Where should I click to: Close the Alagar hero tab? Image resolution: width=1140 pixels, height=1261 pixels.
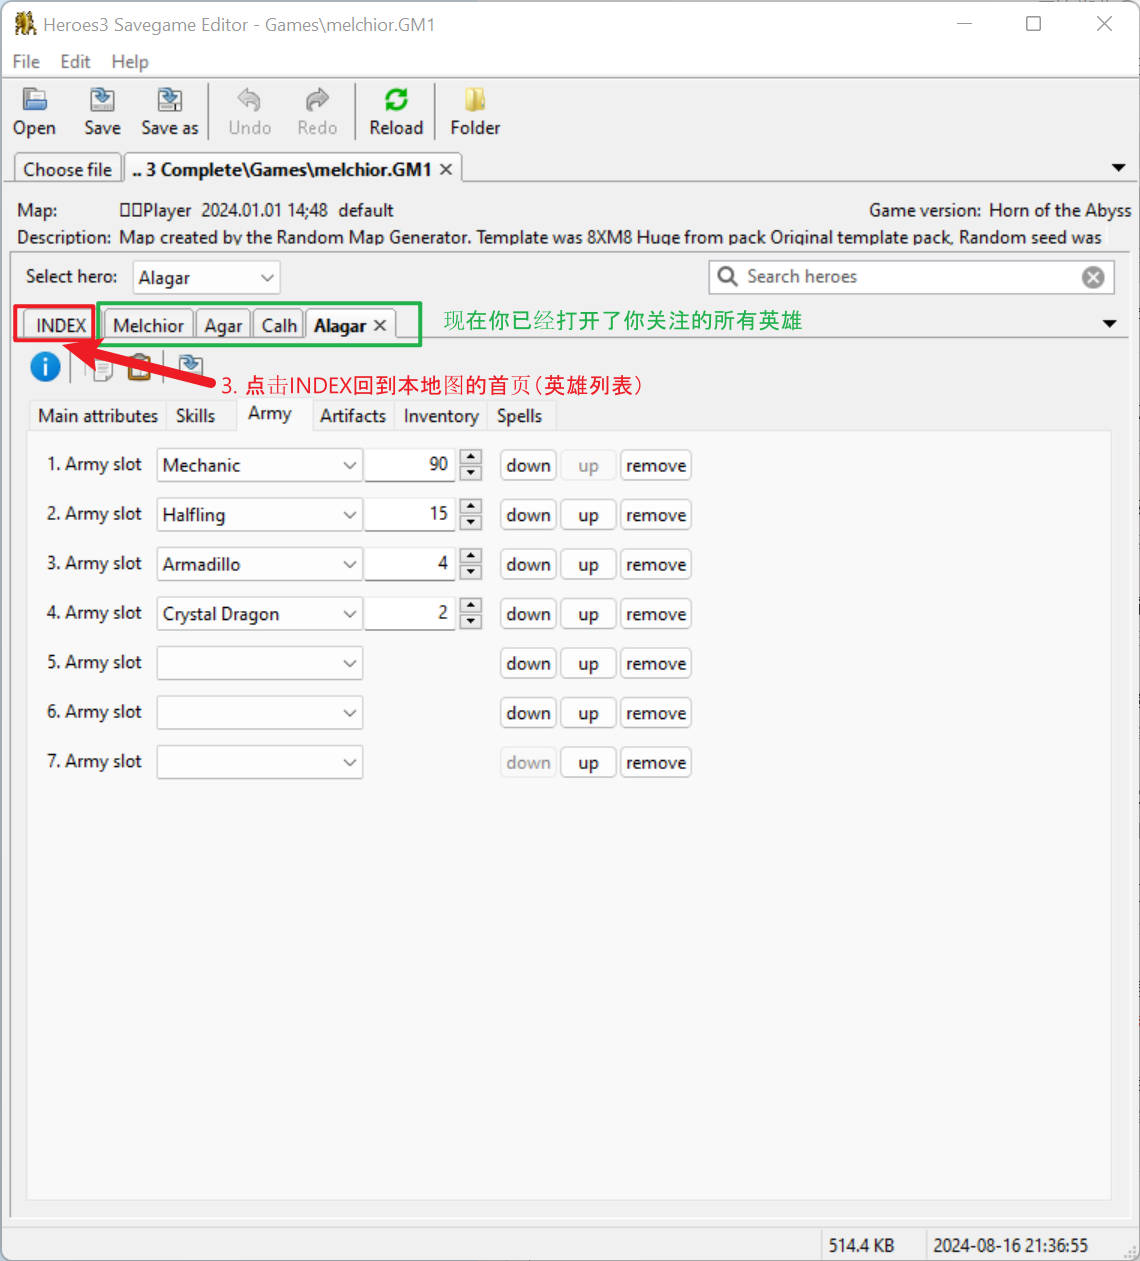380,325
